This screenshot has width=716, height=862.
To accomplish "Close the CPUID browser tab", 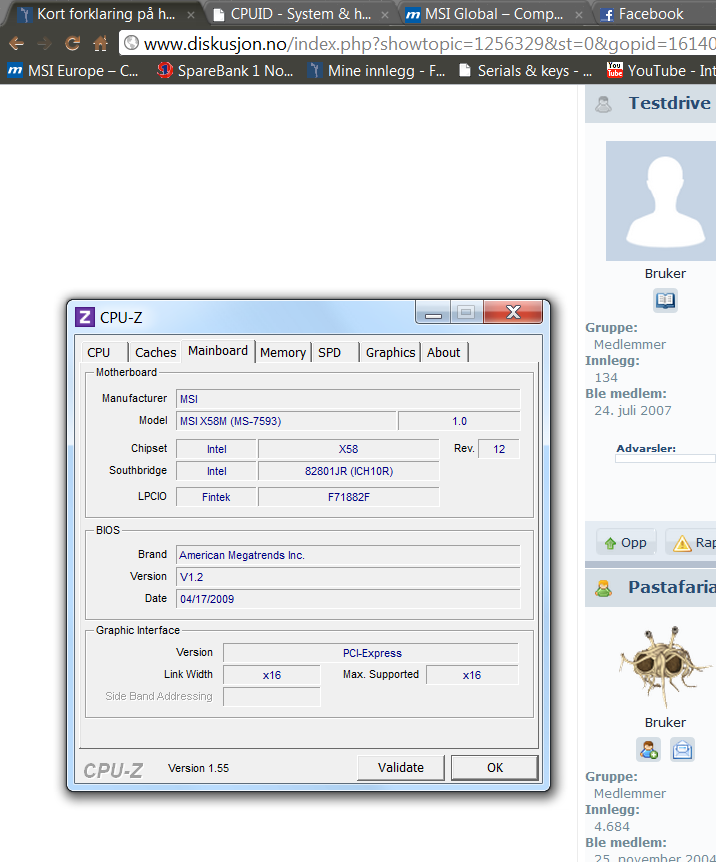I will coord(385,15).
